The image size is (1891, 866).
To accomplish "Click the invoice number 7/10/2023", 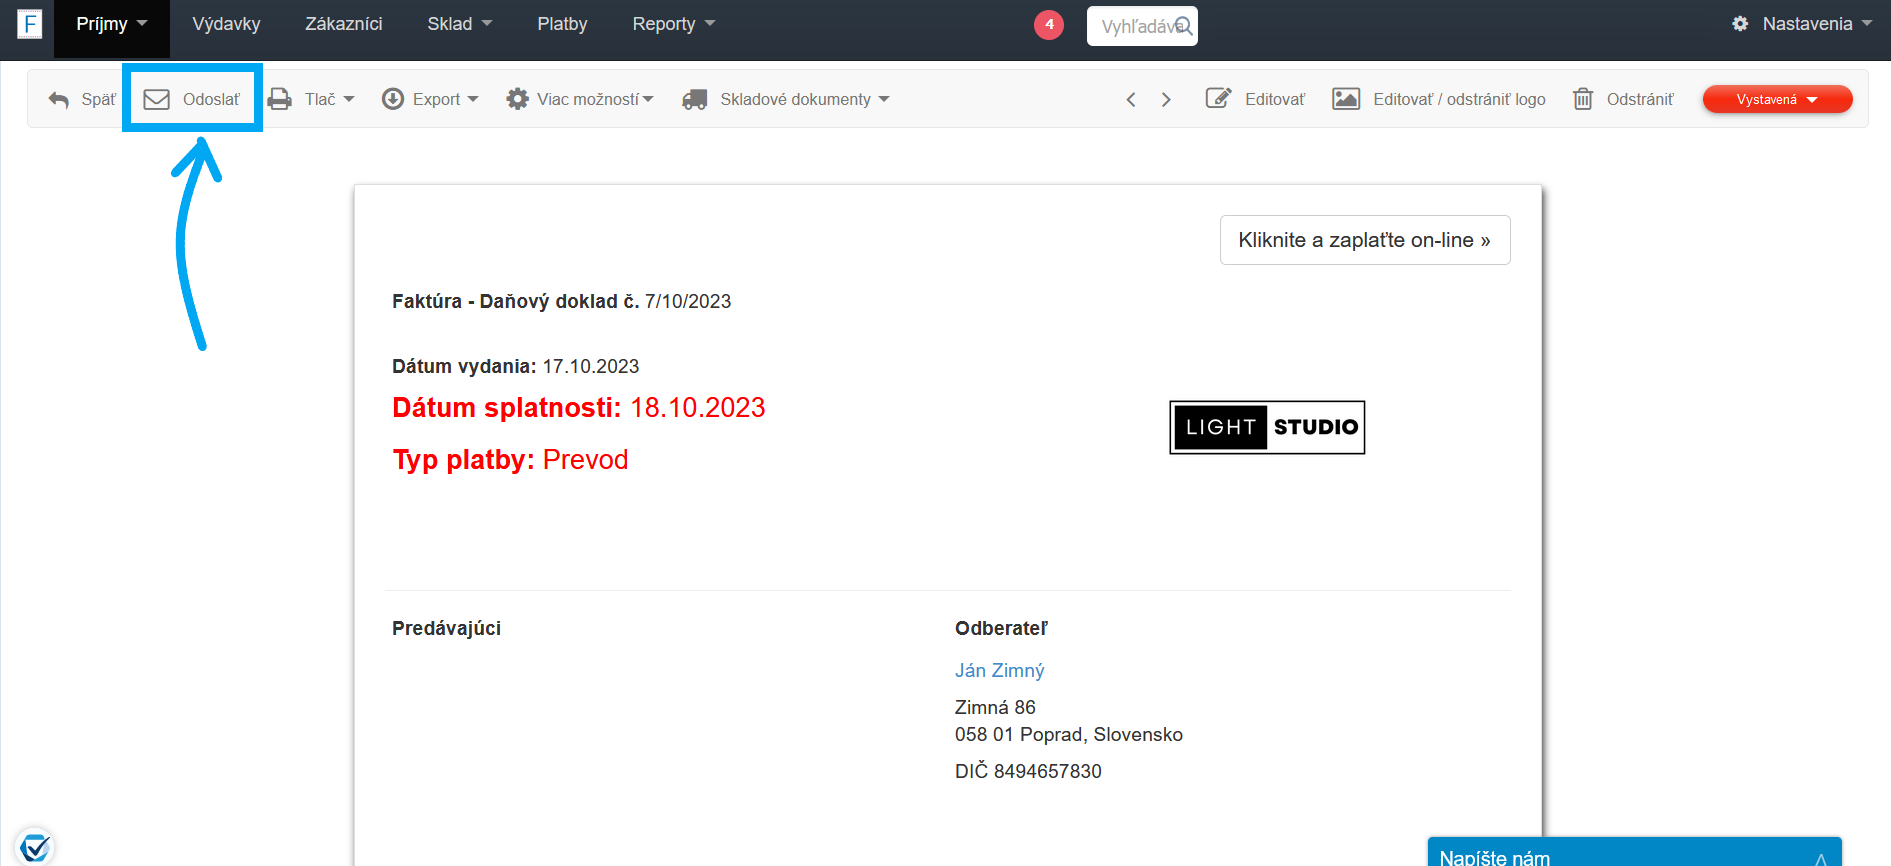I will pyautogui.click(x=688, y=301).
